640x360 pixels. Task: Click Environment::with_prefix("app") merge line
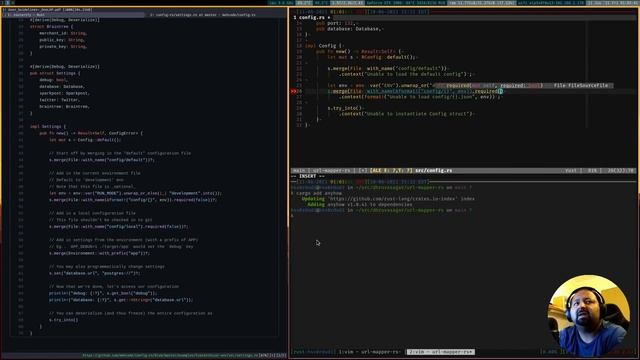tap(100, 253)
